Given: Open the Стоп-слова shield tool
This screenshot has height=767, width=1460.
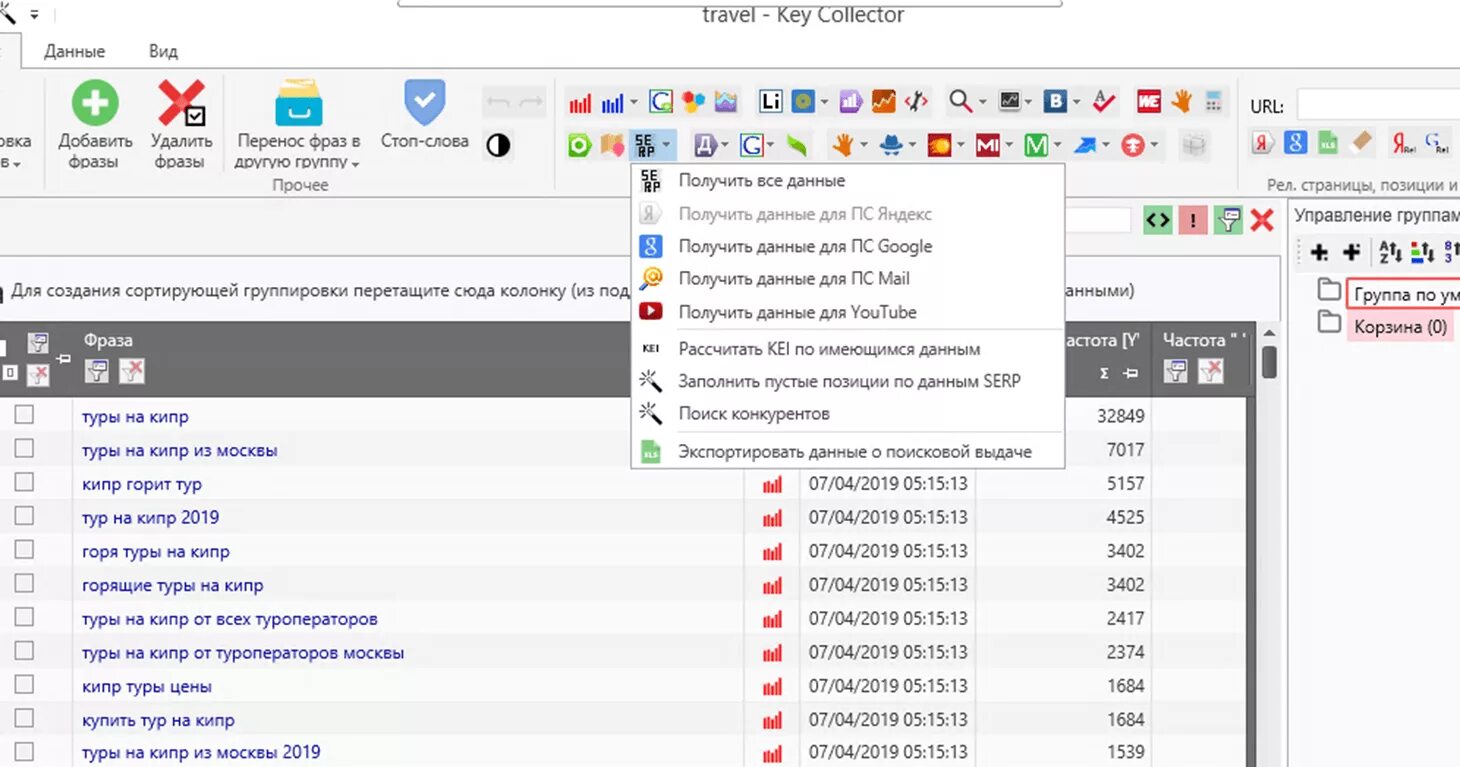Looking at the screenshot, I should (424, 103).
